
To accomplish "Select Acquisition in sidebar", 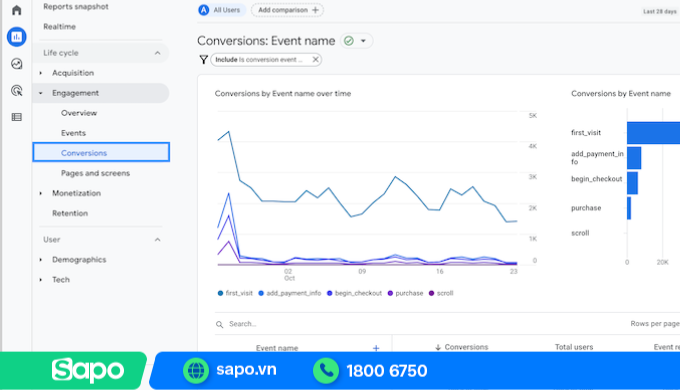I will [73, 73].
